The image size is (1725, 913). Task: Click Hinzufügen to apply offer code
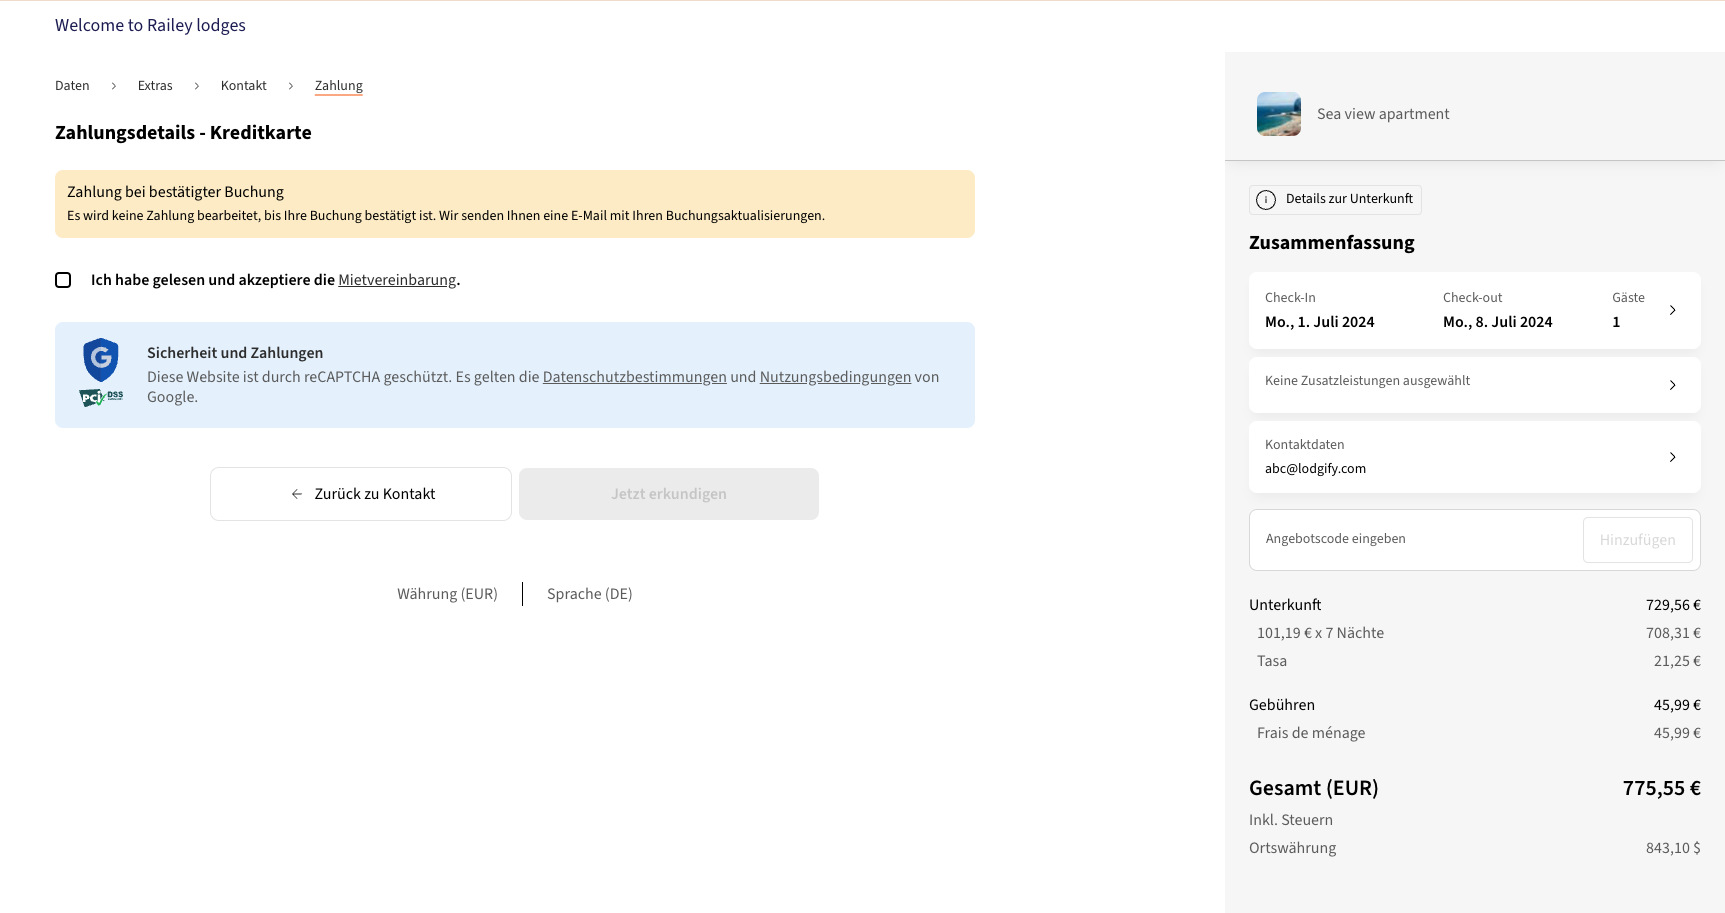[x=1637, y=539]
